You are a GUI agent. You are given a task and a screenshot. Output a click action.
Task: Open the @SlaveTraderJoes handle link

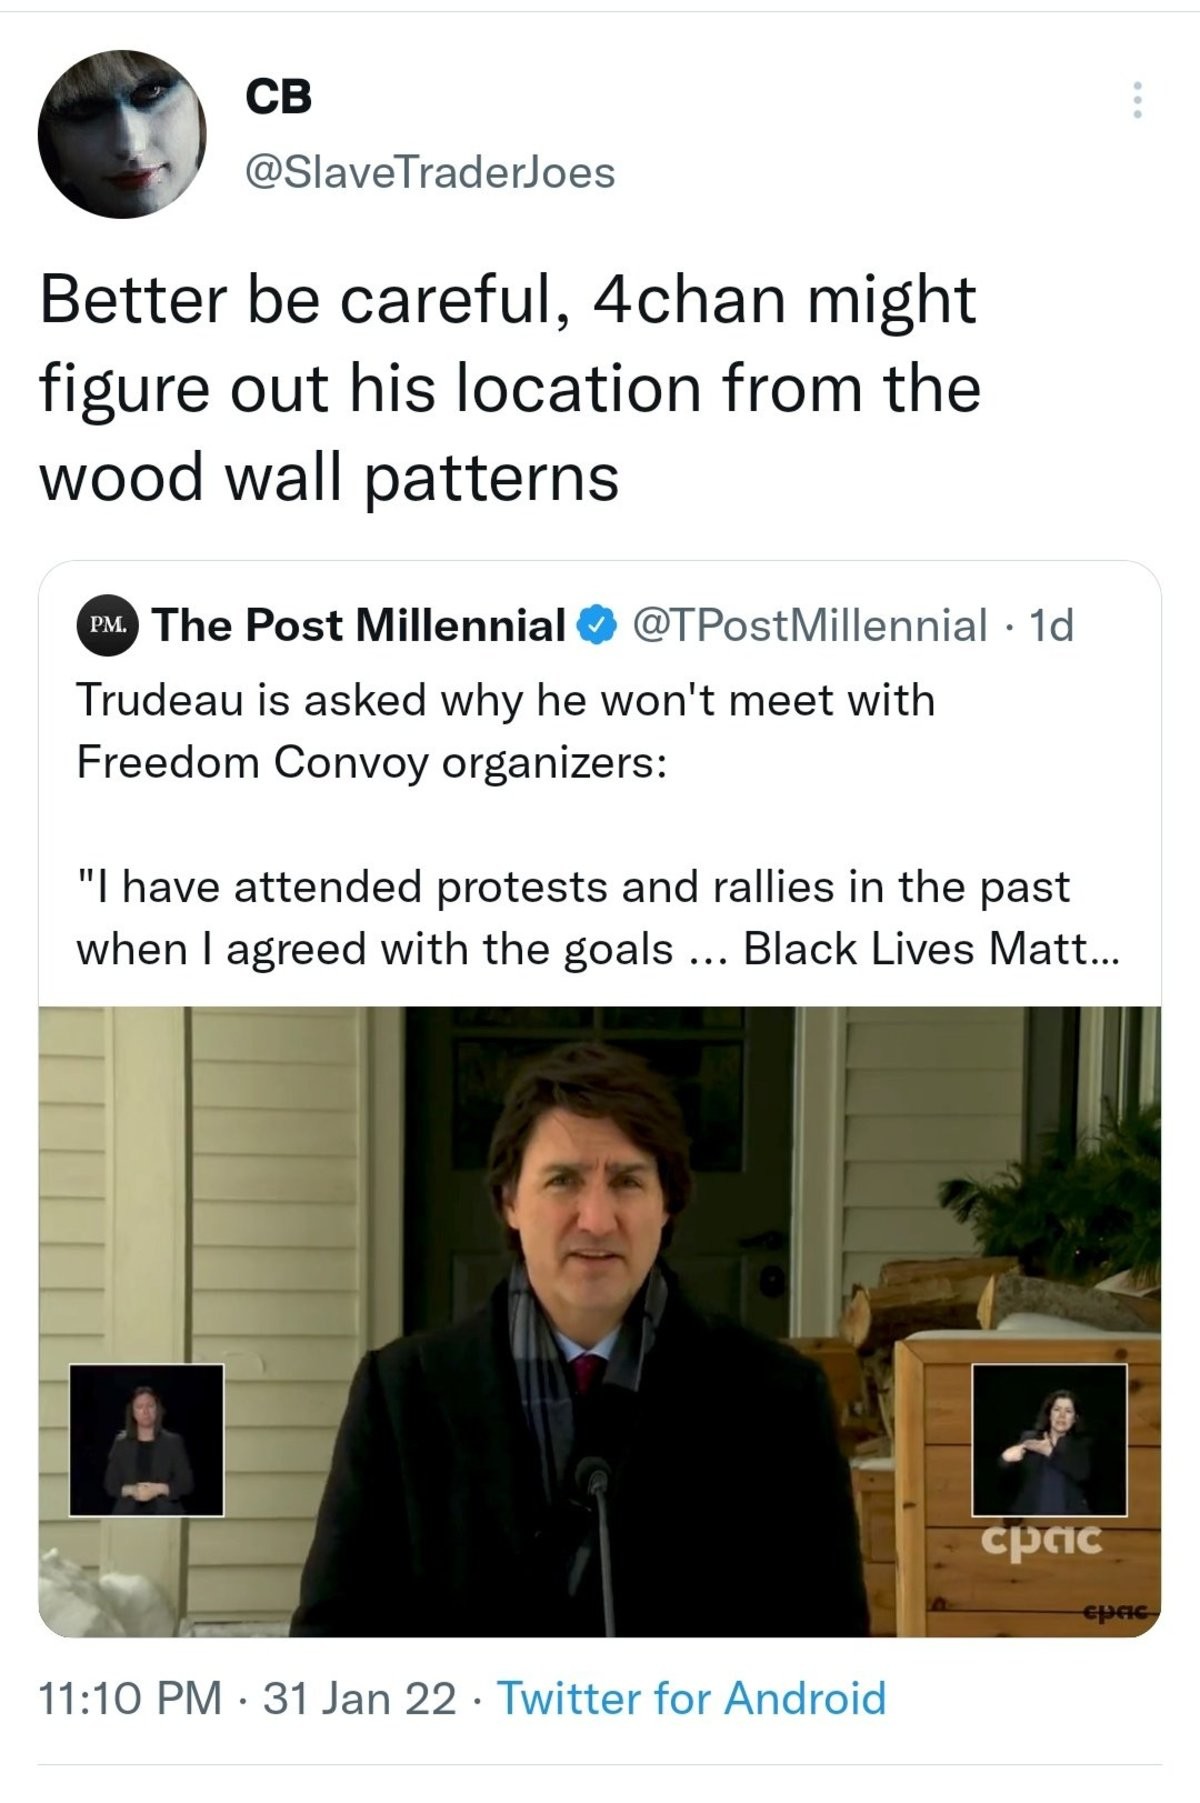tap(430, 173)
